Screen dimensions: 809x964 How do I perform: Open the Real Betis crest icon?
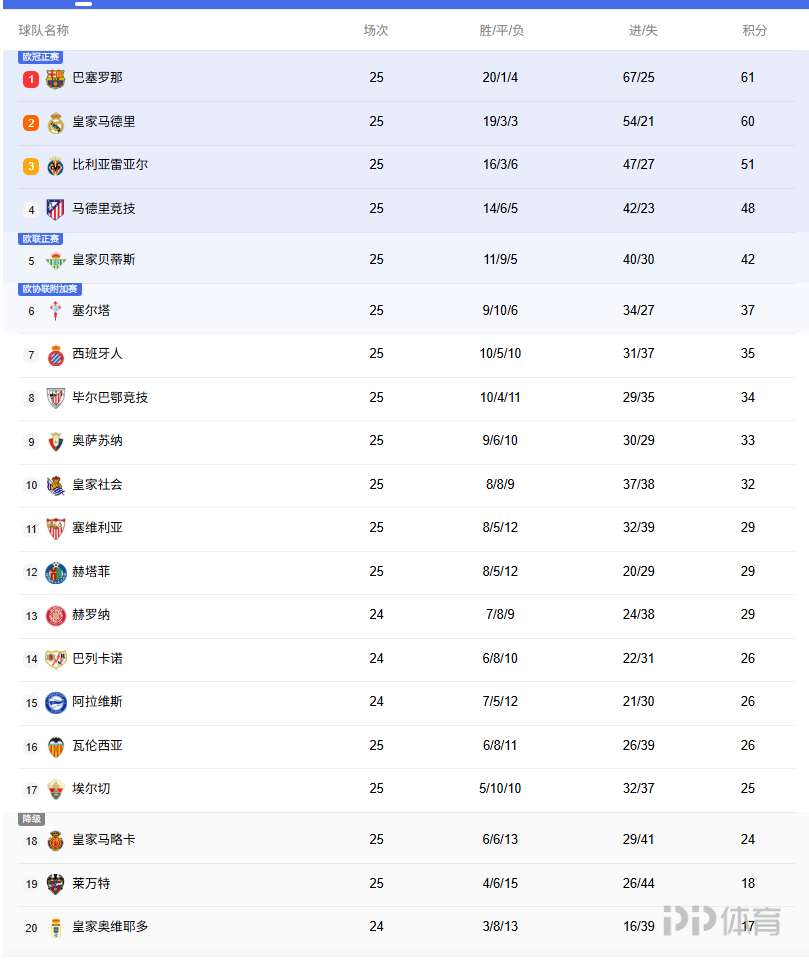[x=56, y=261]
